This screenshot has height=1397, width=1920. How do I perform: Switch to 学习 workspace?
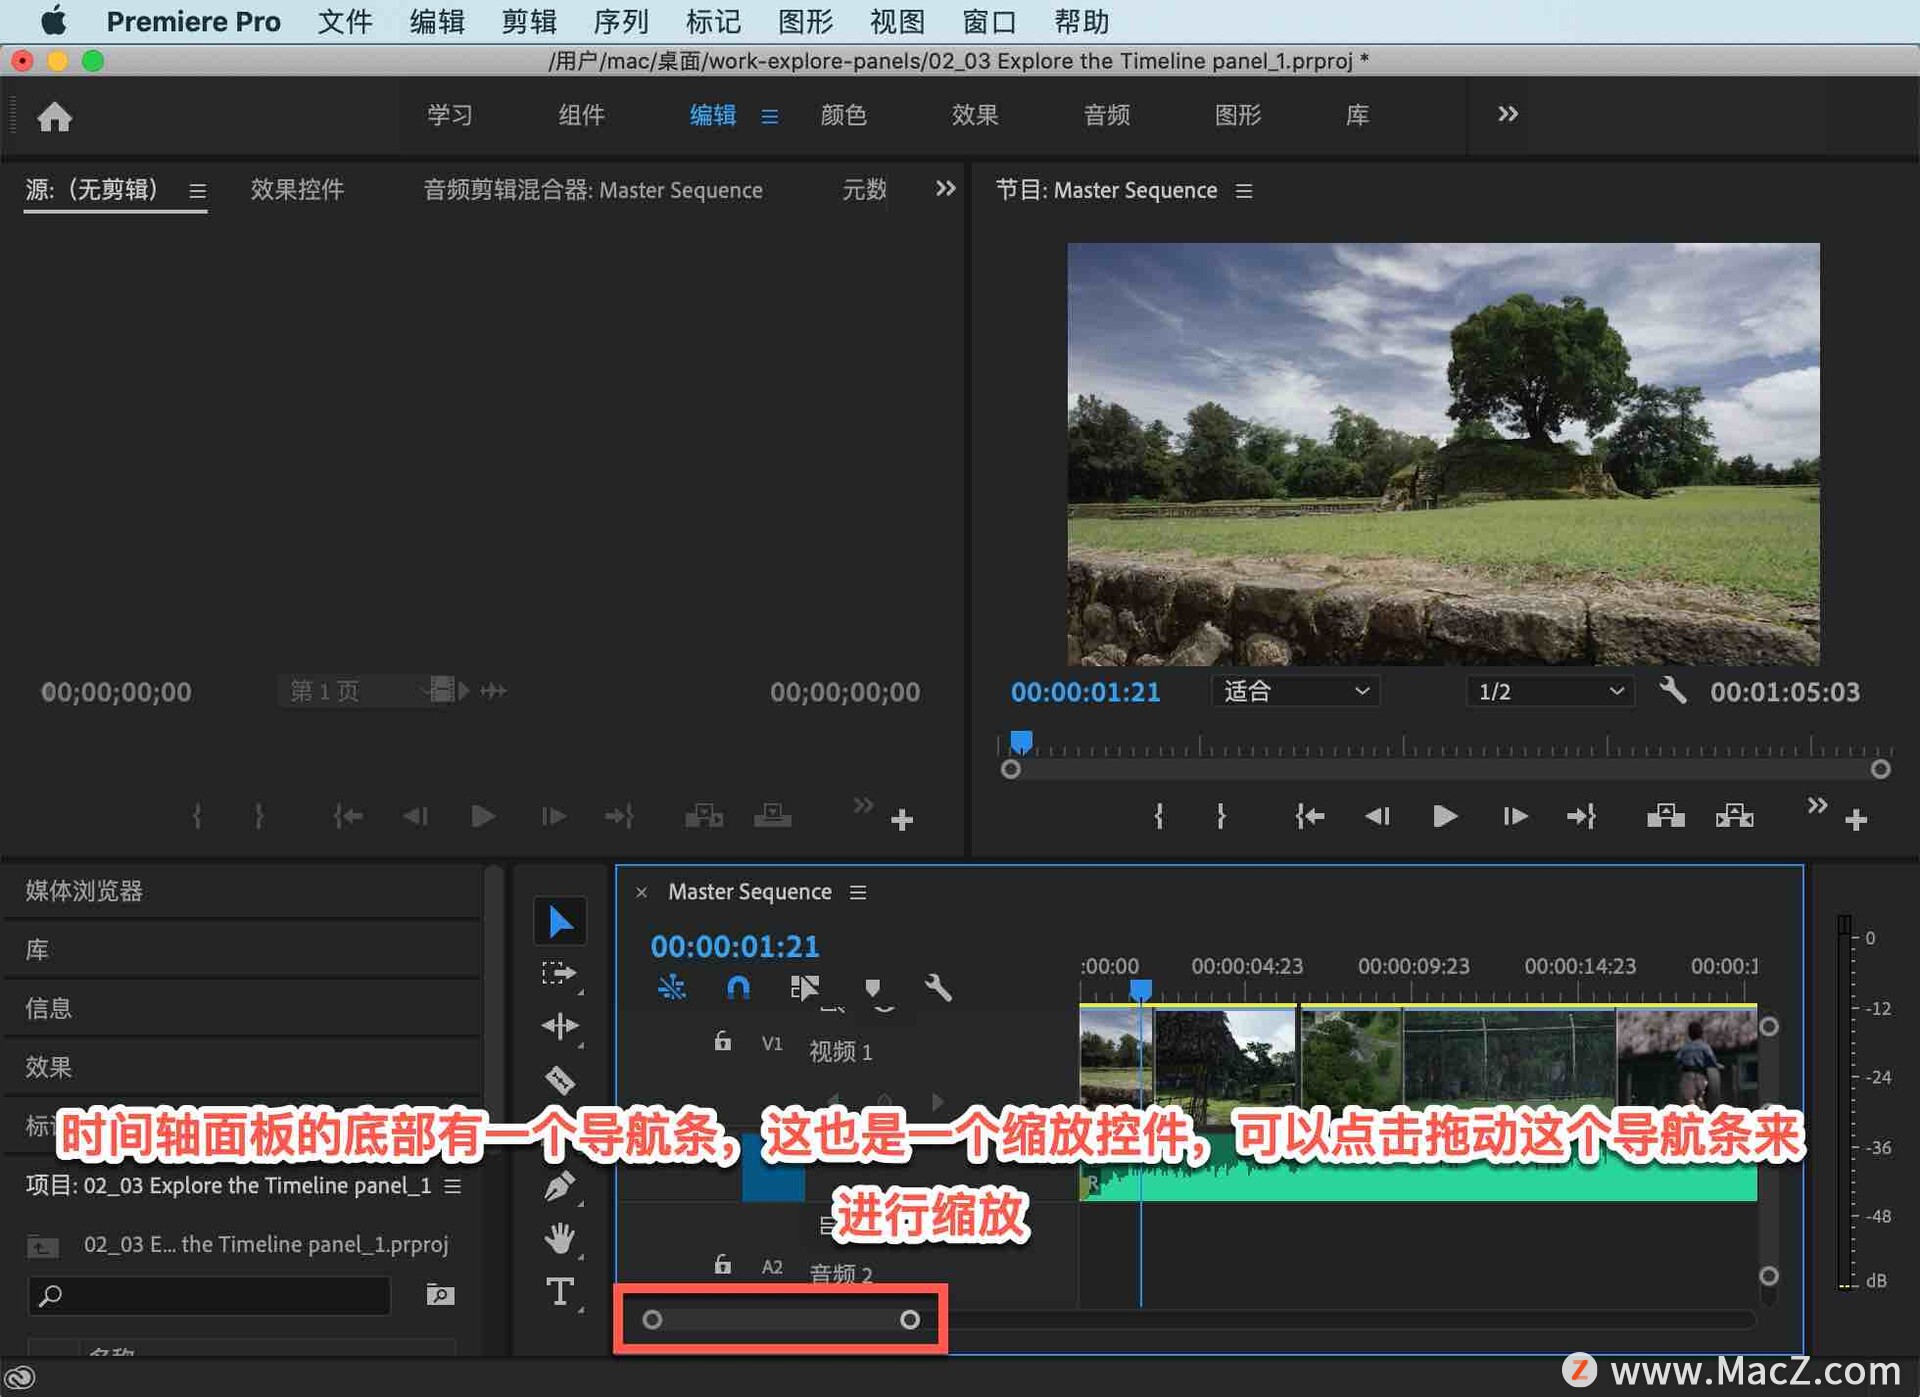[450, 115]
